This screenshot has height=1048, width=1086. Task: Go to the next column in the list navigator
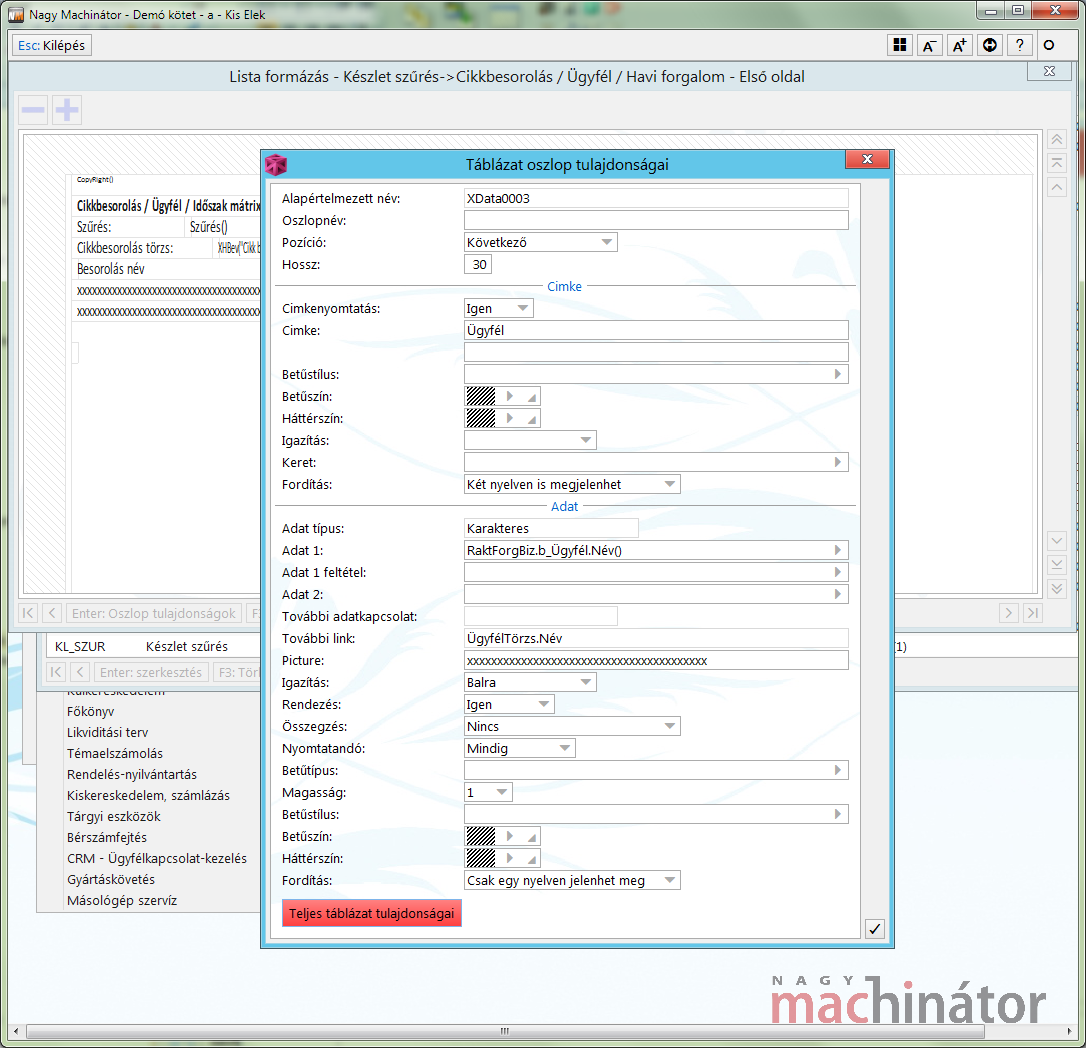(1008, 613)
